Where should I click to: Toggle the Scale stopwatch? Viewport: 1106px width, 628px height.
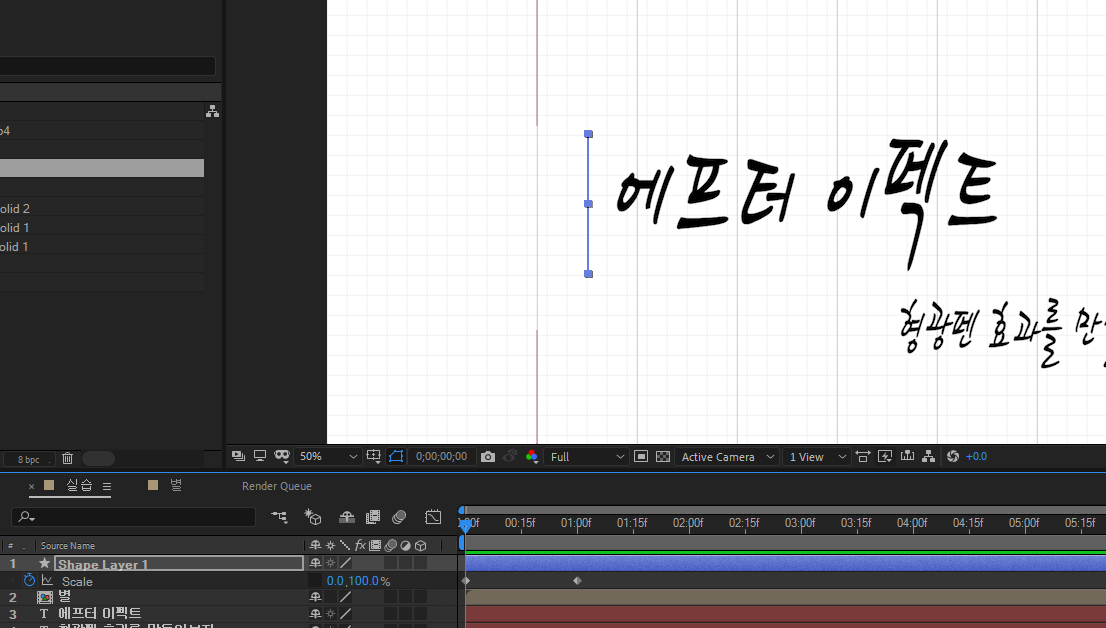coord(30,580)
